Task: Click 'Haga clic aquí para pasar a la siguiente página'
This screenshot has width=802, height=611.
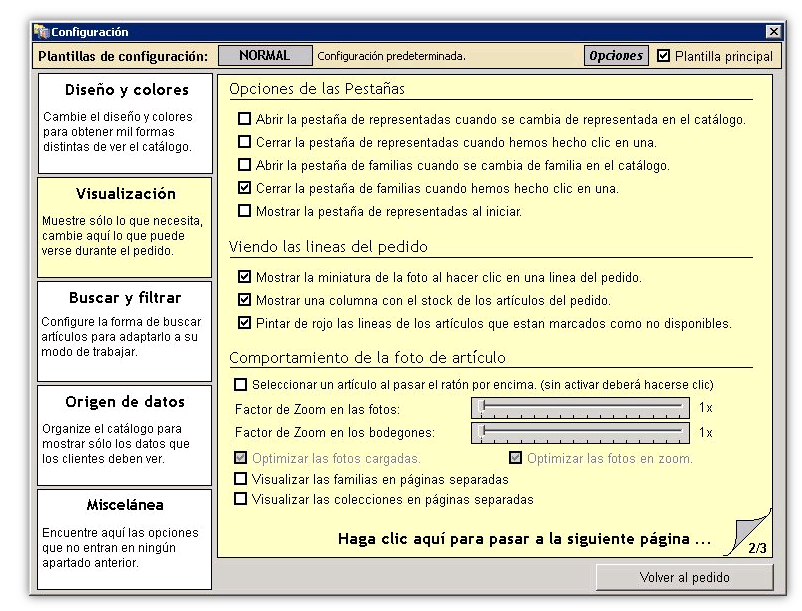Action: point(524,539)
